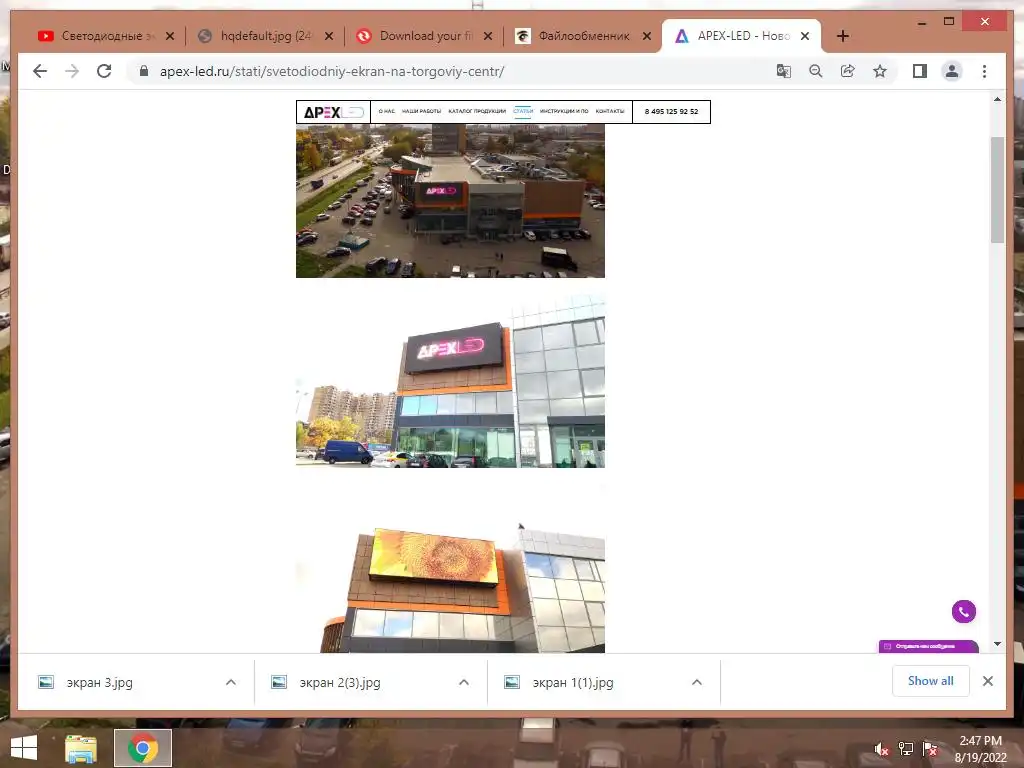Screen dimensions: 1024x768
Task: Open the Windows Start button
Action: tap(24, 748)
